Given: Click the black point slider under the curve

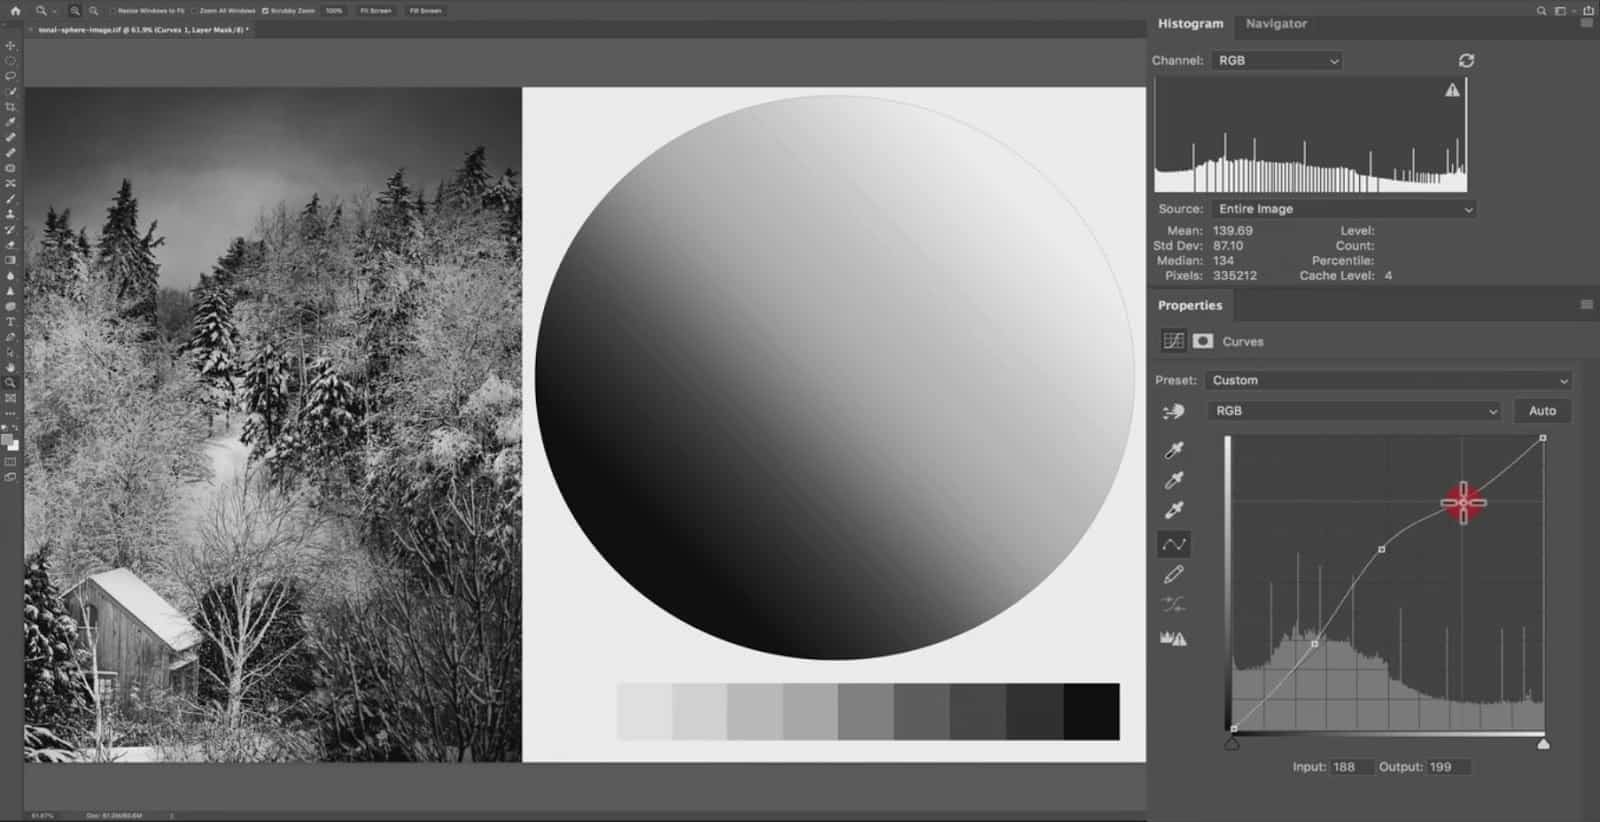Looking at the screenshot, I should pyautogui.click(x=1232, y=744).
